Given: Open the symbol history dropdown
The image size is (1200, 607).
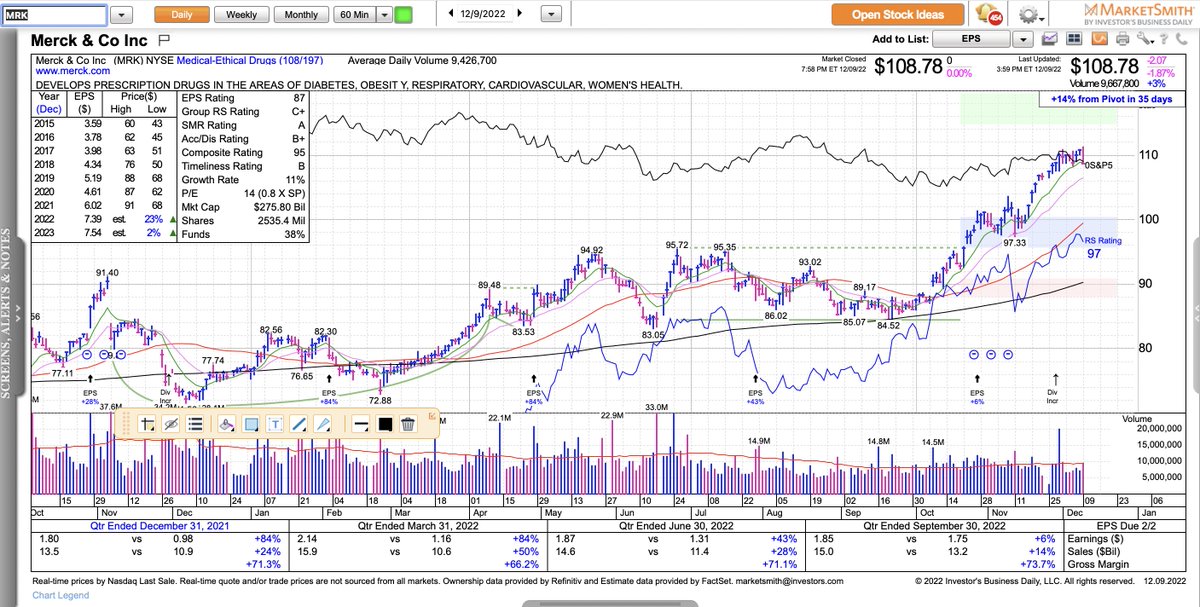Looking at the screenshot, I should [x=122, y=15].
